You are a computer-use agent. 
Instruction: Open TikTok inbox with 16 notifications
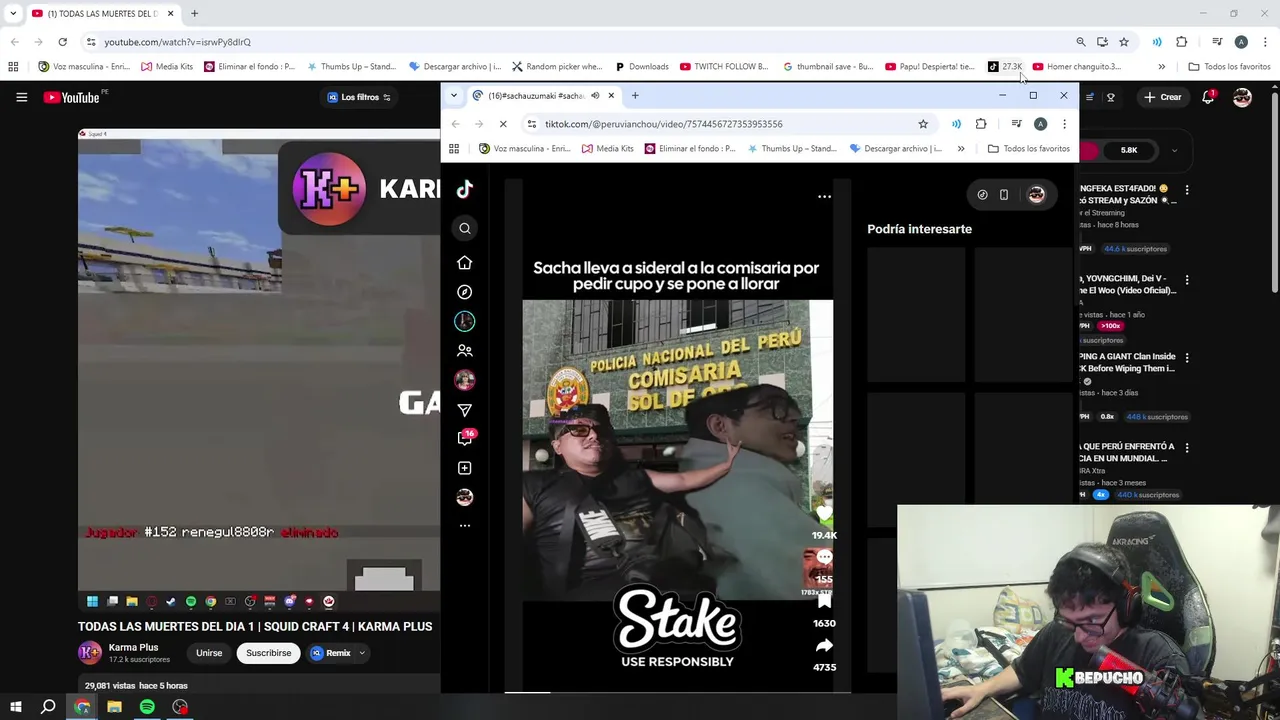click(x=465, y=438)
